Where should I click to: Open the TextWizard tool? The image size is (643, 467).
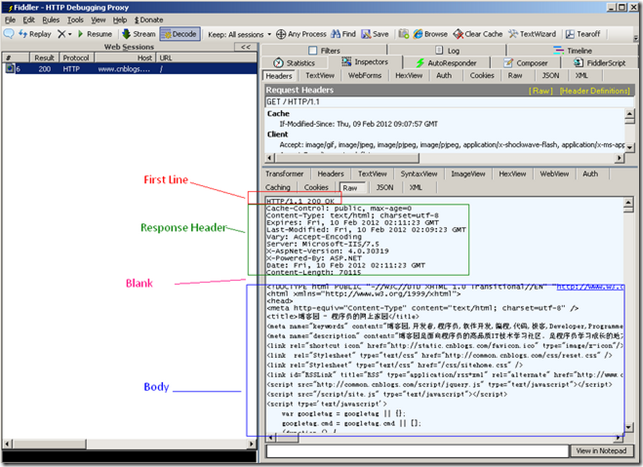[532, 34]
